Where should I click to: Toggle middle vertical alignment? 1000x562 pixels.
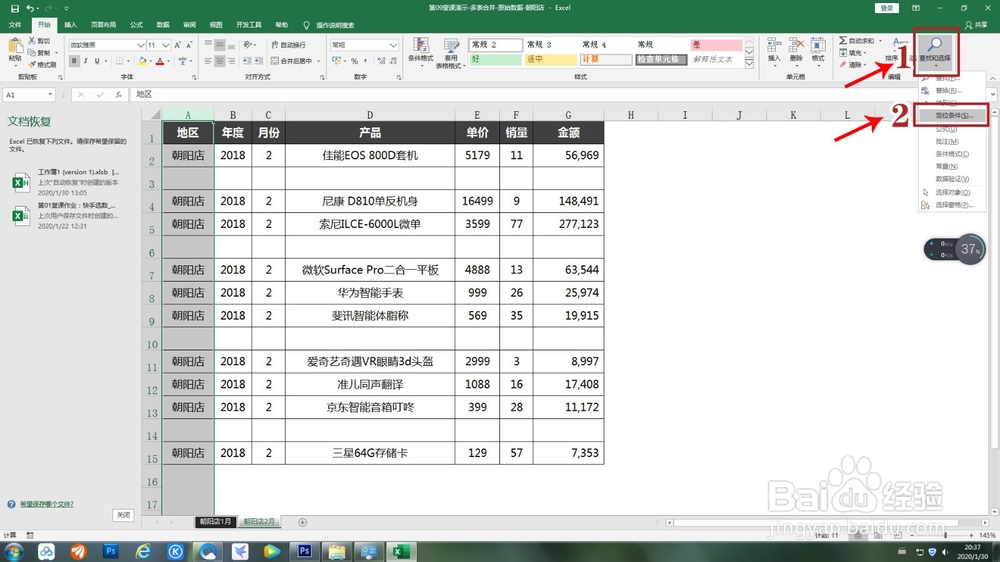pos(220,45)
